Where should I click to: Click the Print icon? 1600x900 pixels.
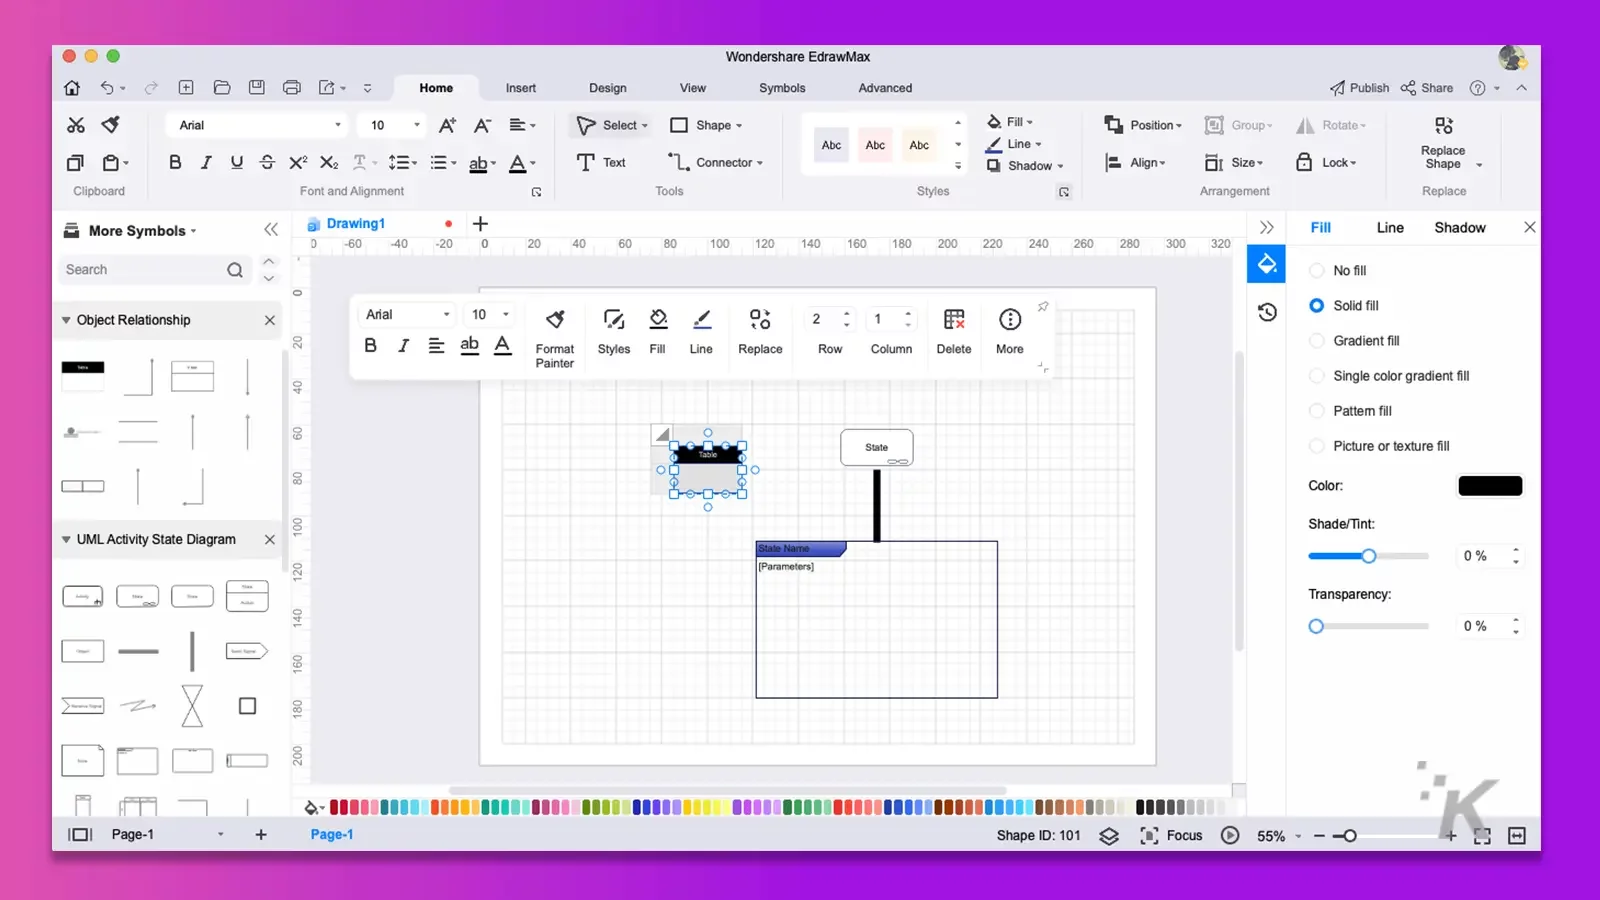coord(292,88)
